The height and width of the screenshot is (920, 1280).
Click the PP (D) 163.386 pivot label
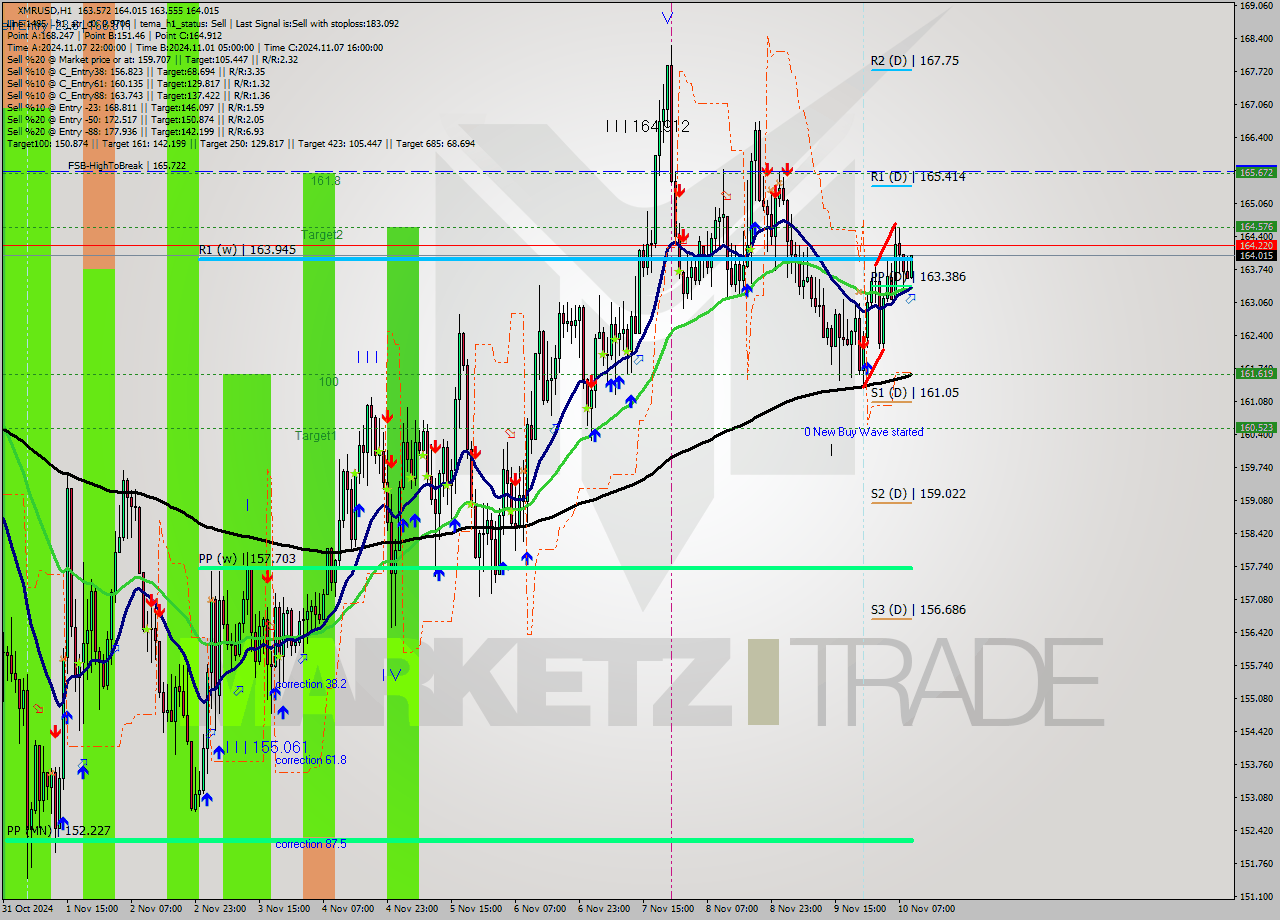[917, 277]
